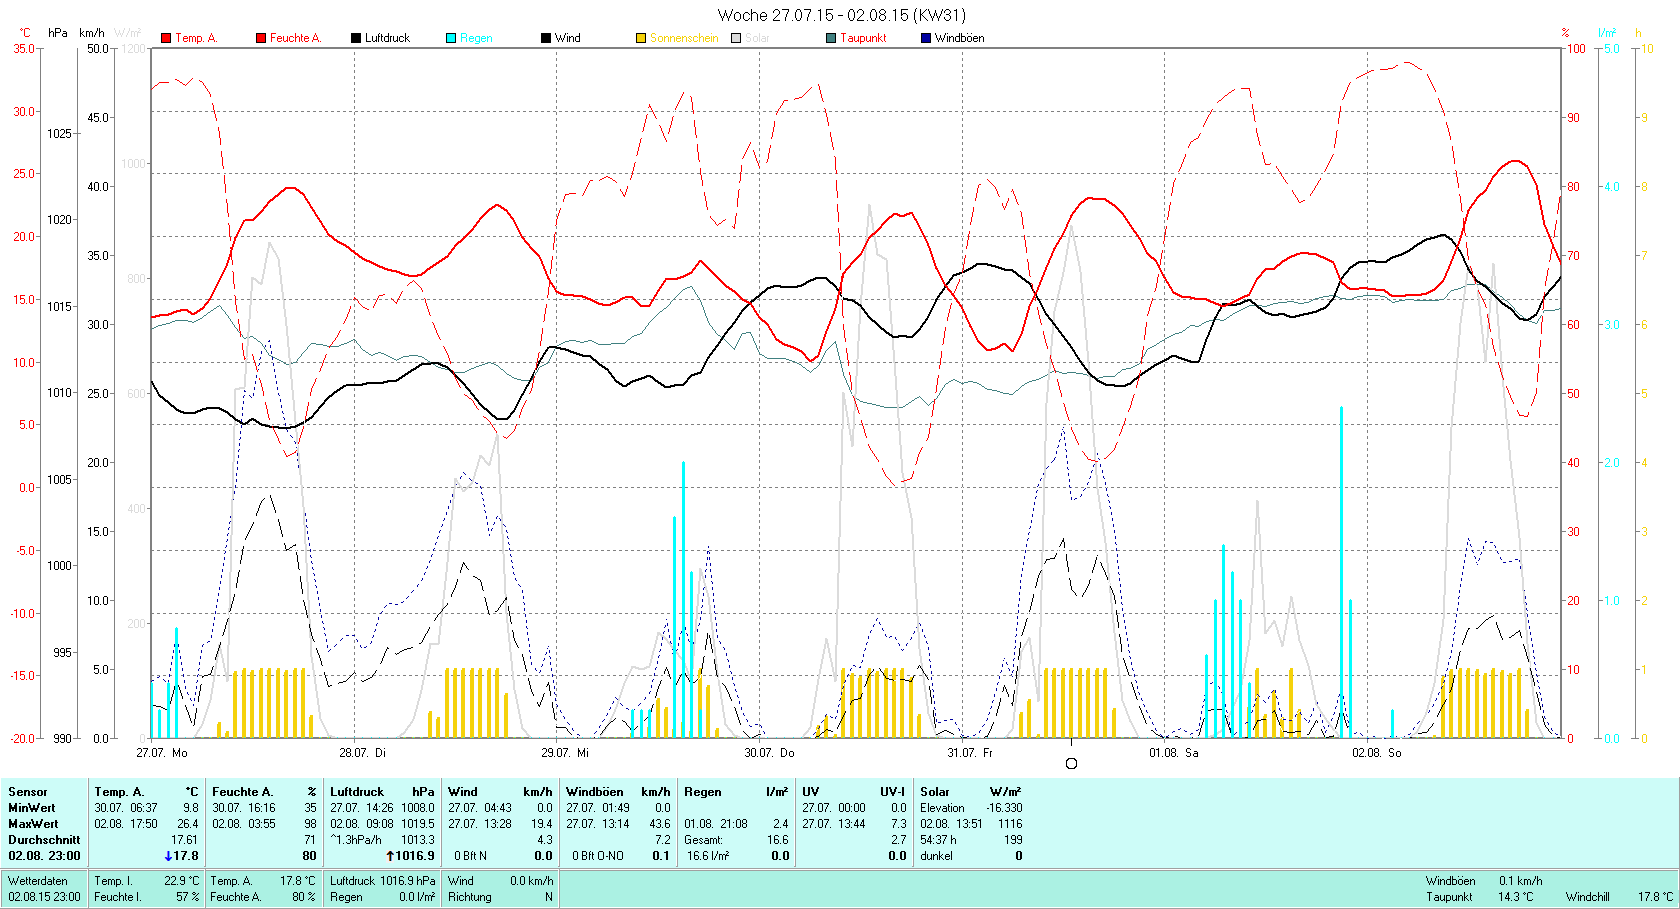The width and height of the screenshot is (1680, 909).
Task: Click the '%' axis unit label at top right
Action: (x=1565, y=33)
